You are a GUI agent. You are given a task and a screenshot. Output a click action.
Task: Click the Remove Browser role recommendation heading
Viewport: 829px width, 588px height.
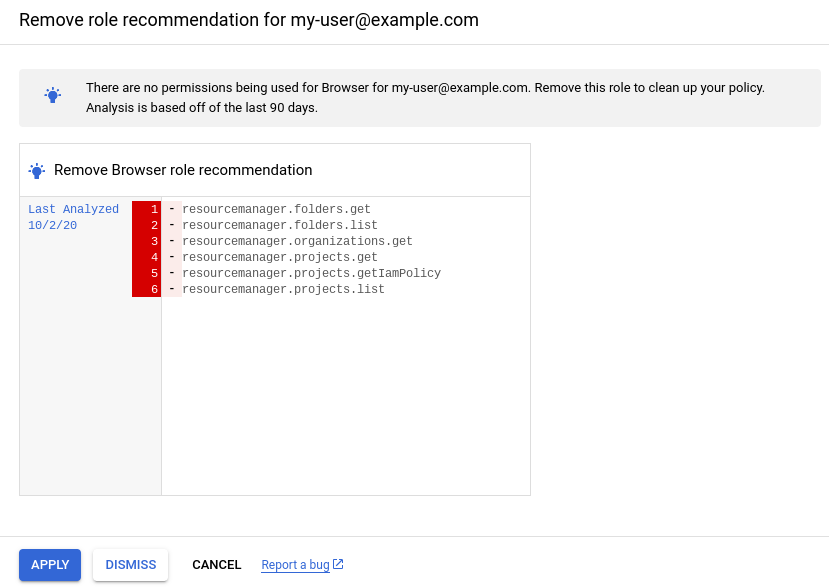(183, 170)
